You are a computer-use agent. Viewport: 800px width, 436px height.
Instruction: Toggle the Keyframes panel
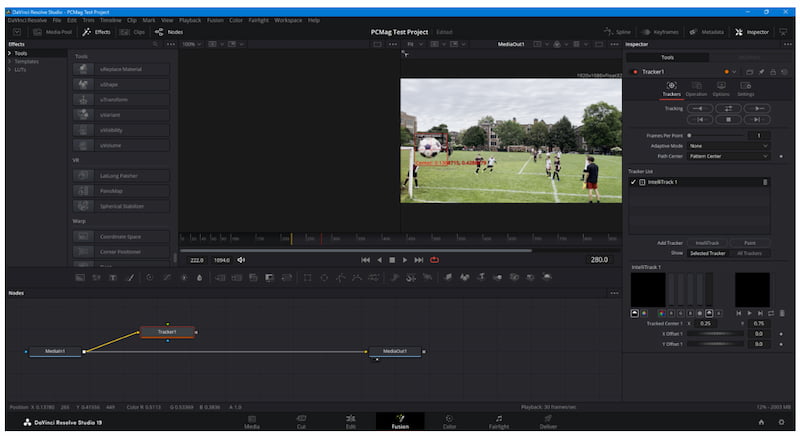660,32
